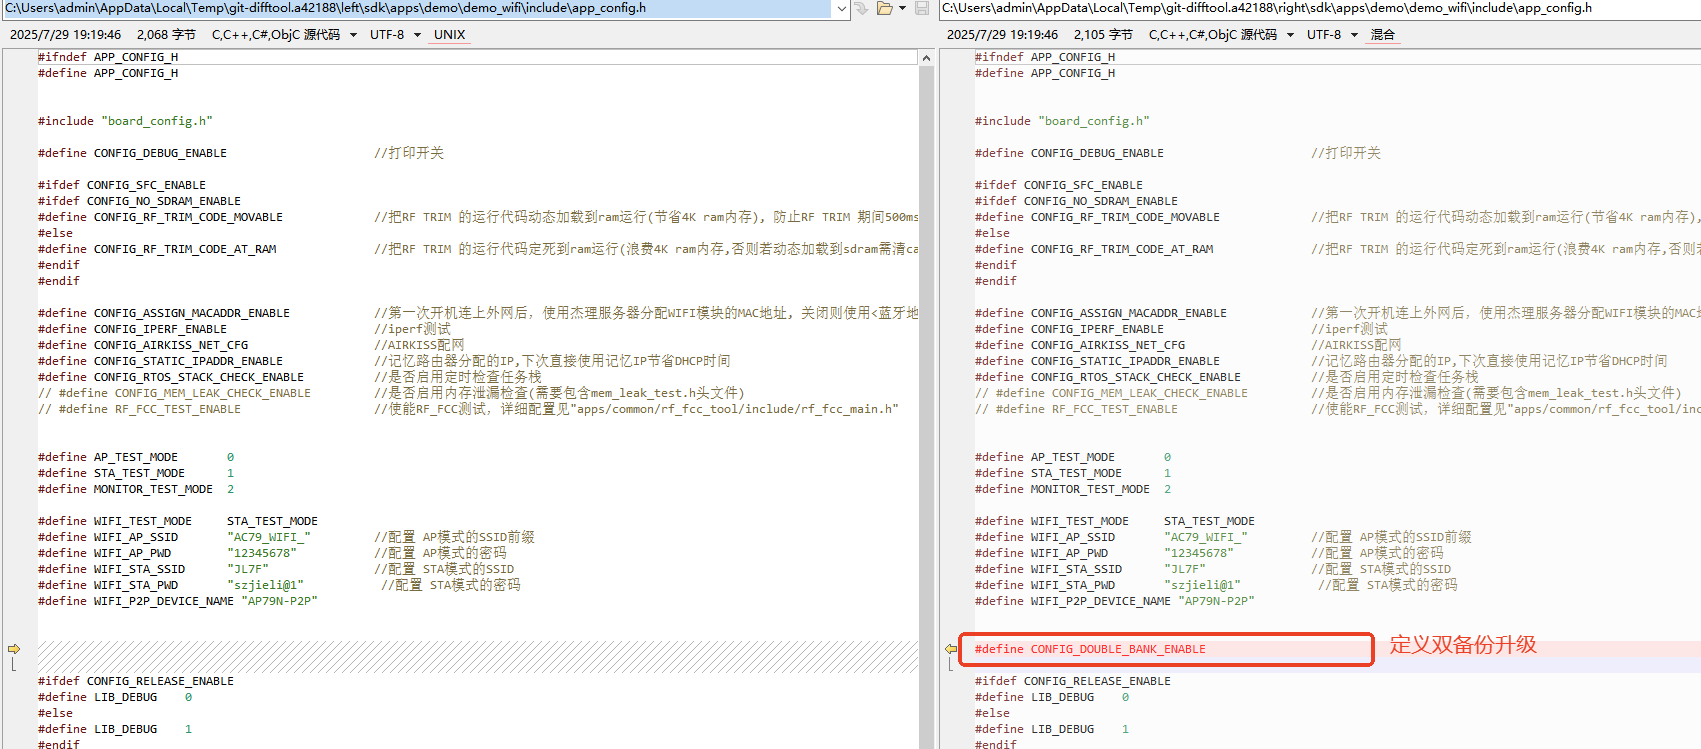Click the "AC79_WIFI_" string in left pane
Screen dimensions: 1701x749
269,537
